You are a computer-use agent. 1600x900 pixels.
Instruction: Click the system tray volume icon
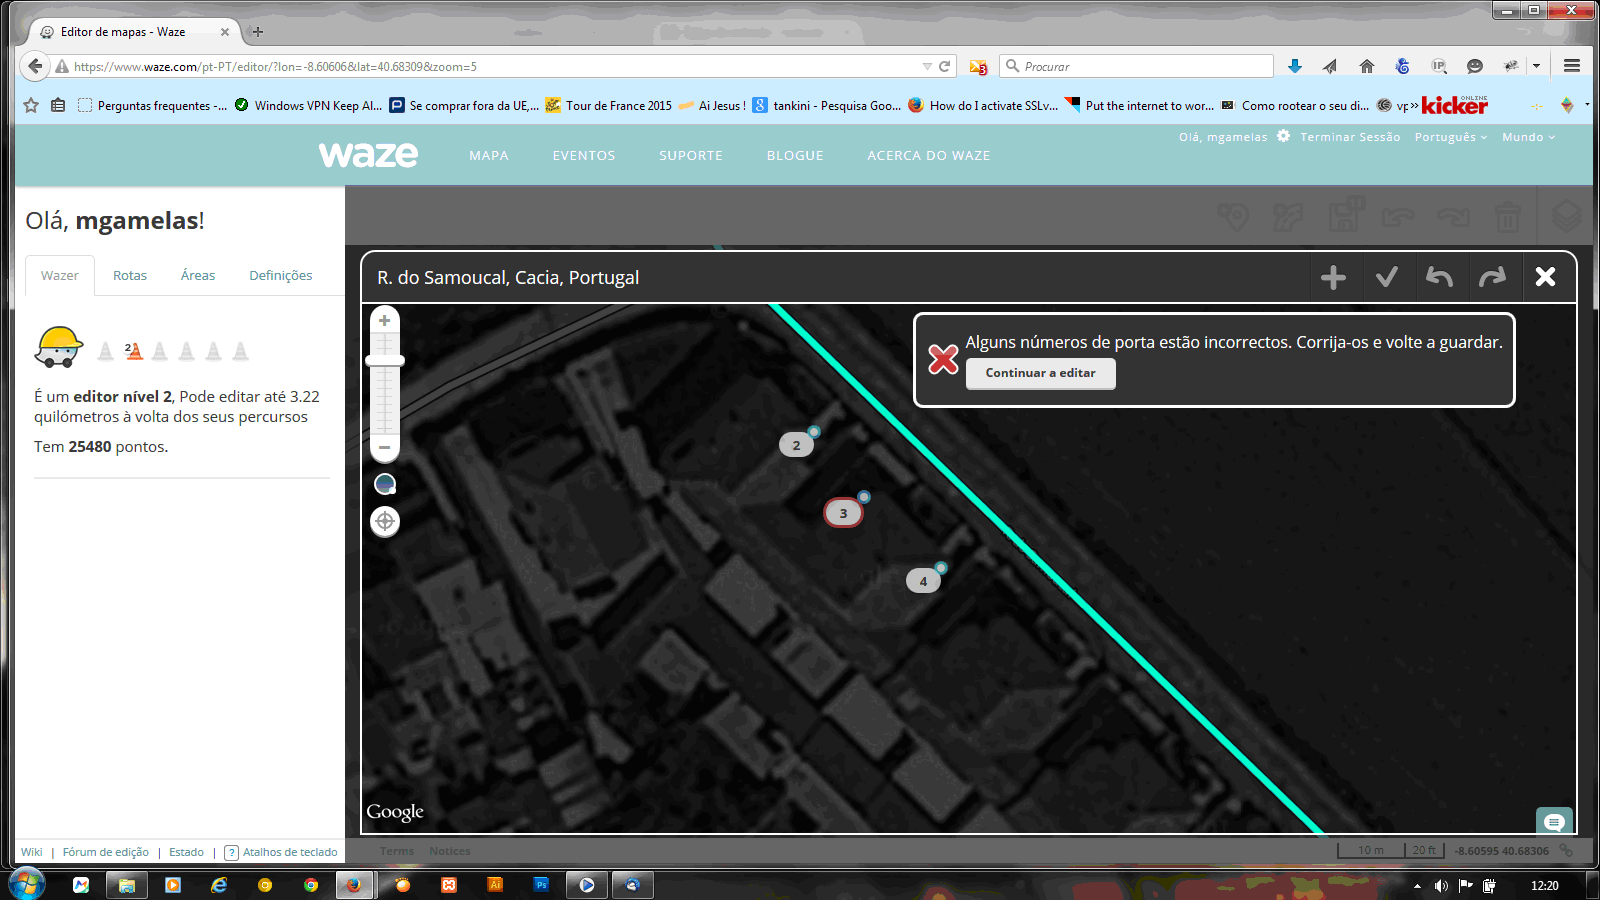tap(1440, 886)
